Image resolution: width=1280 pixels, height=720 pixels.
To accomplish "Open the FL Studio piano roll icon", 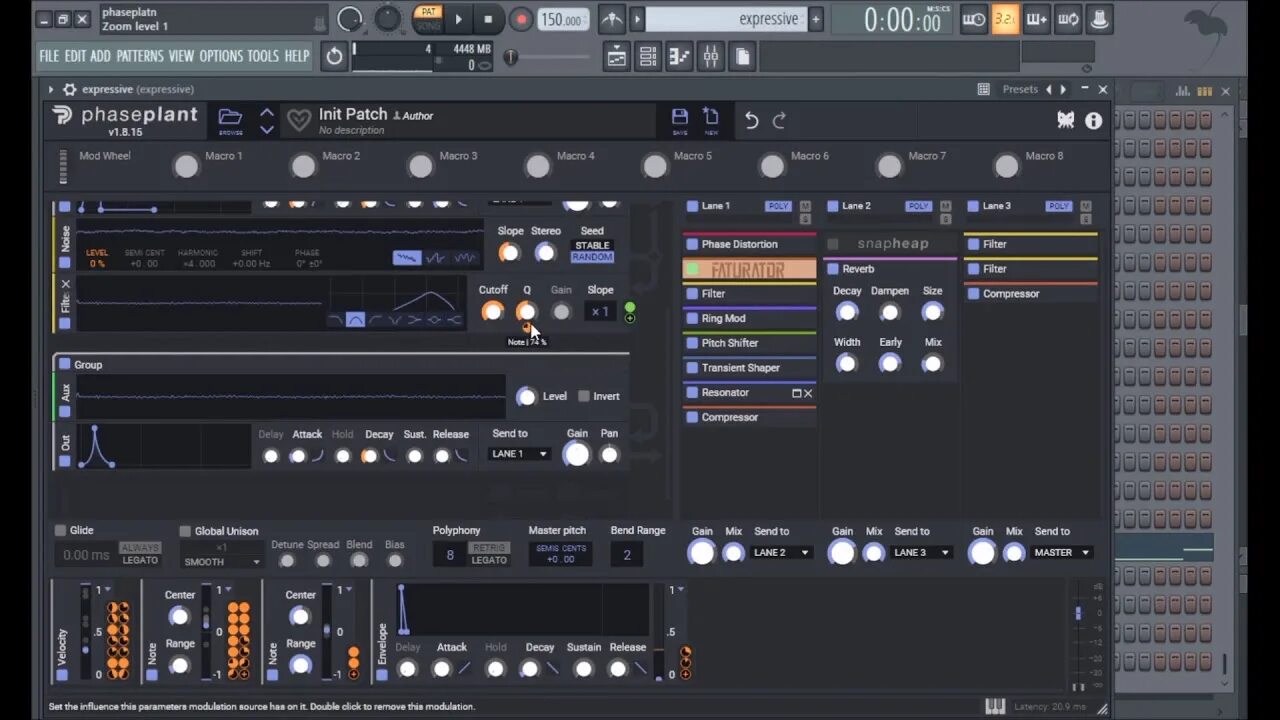I will click(679, 57).
